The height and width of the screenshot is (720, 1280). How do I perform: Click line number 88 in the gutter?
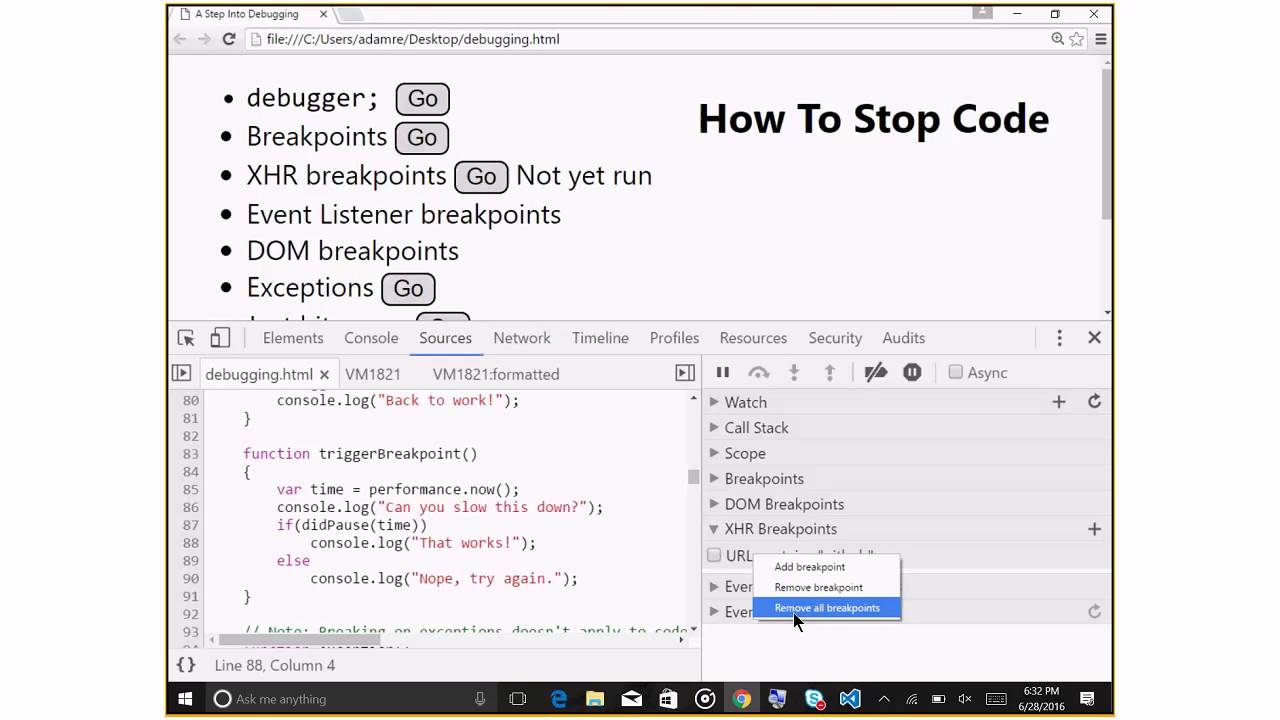click(190, 543)
